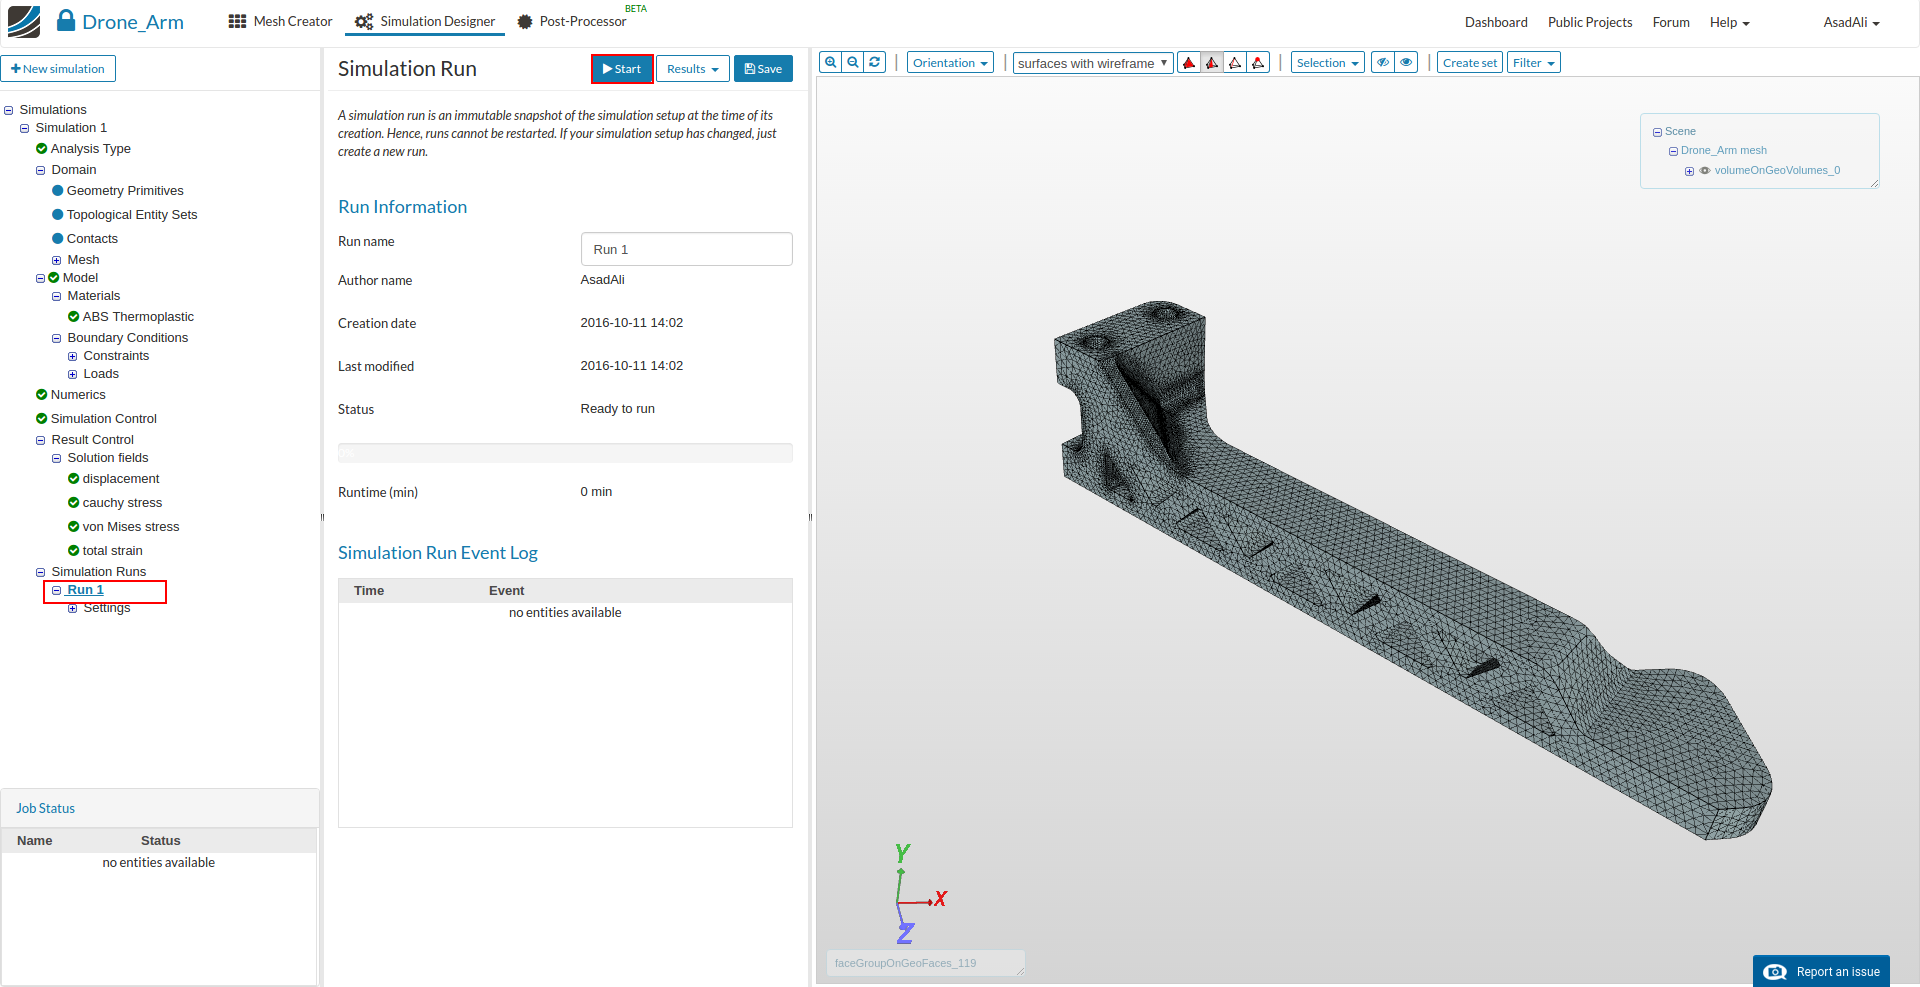Open the surfaces with wireframe render dropdown
Screen dimensions: 1920x987
(1092, 63)
